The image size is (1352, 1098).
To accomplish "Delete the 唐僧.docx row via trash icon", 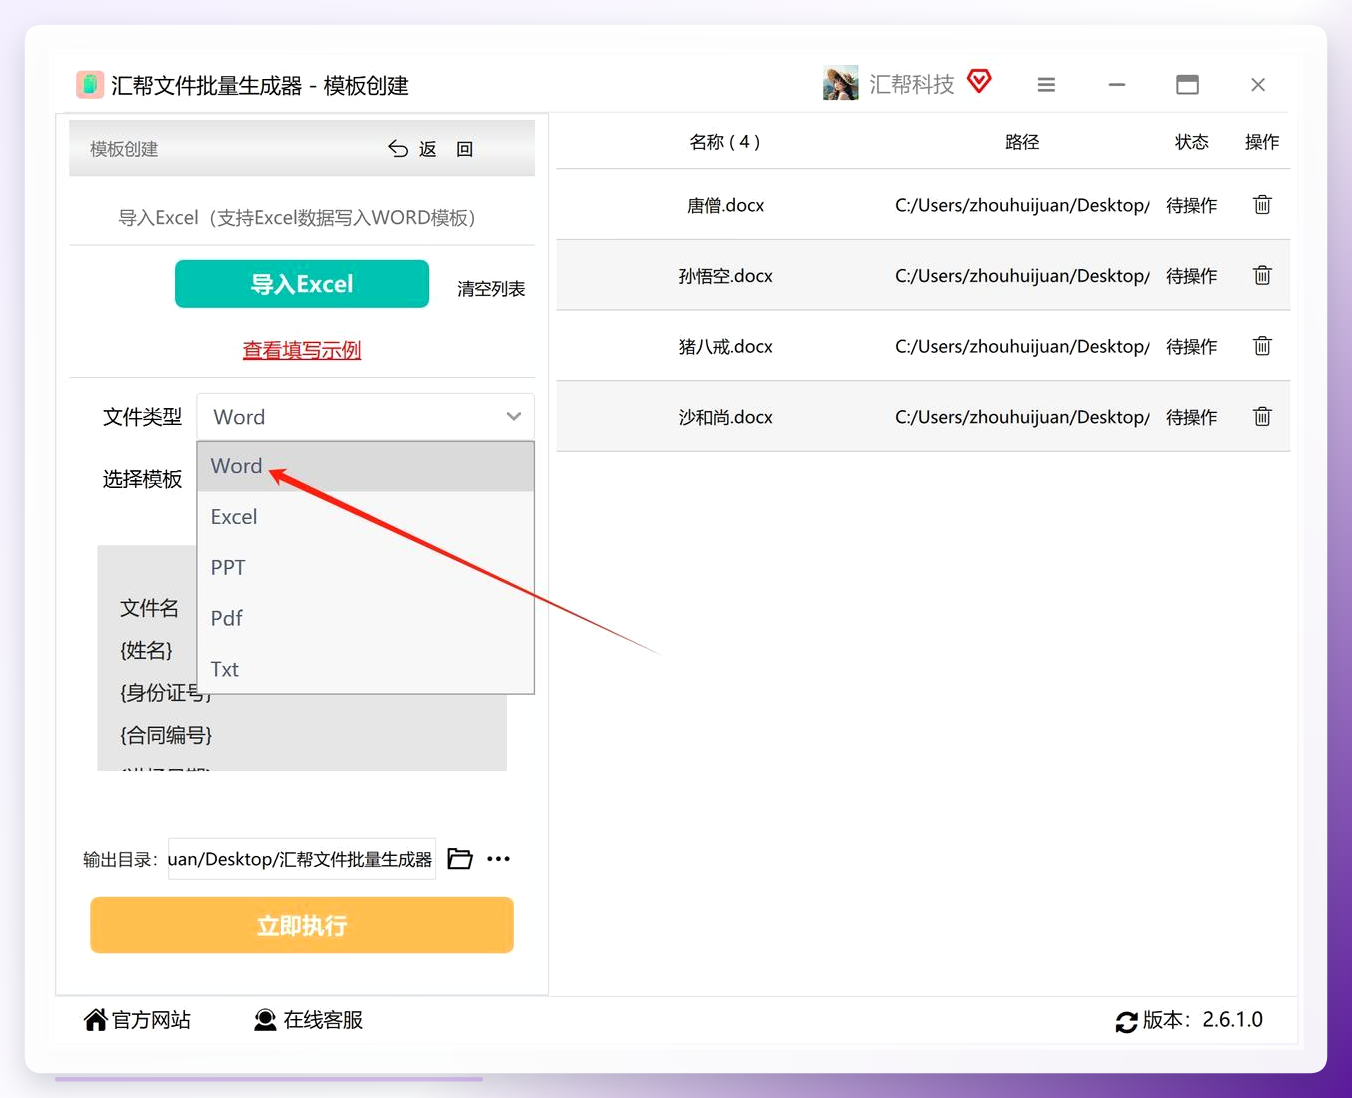I will click(1262, 205).
